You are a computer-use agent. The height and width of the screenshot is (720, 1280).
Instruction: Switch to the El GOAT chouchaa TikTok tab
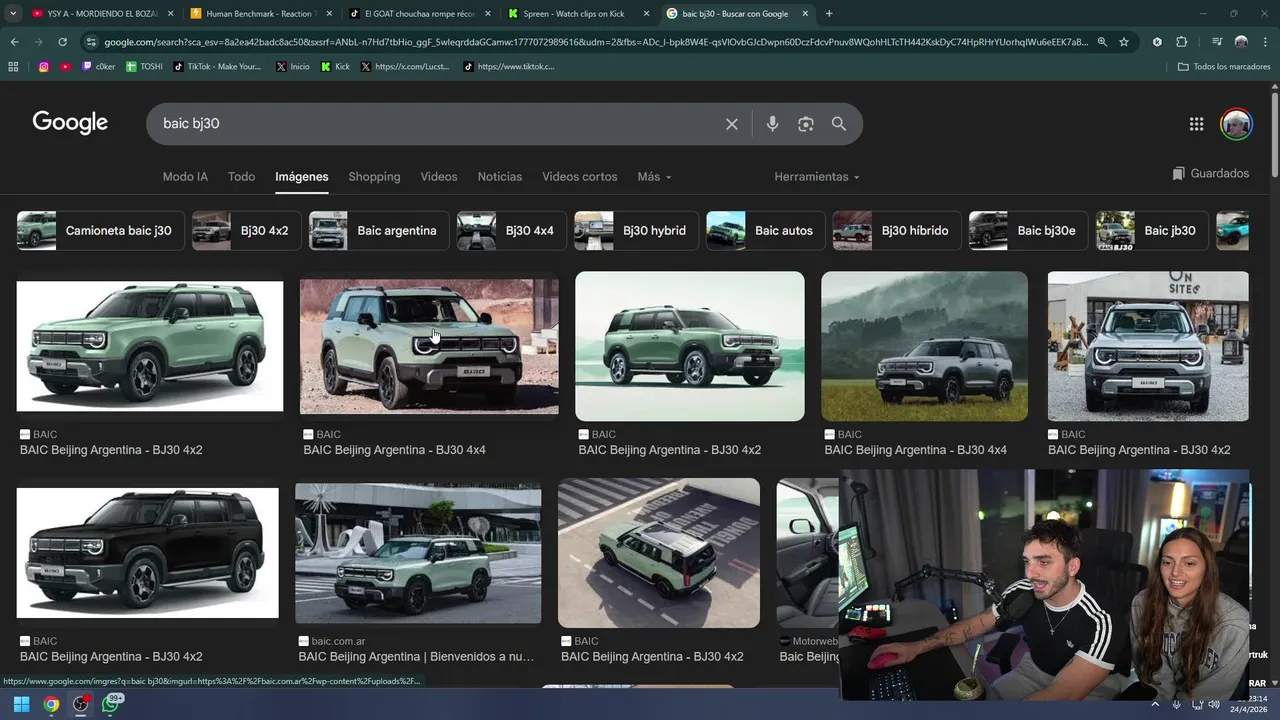[419, 14]
